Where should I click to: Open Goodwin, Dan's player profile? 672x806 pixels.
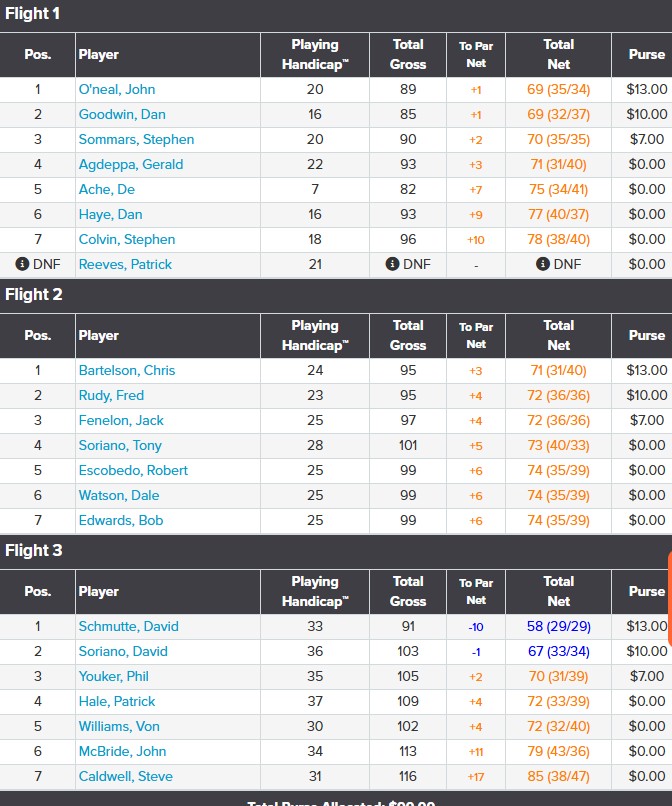click(x=122, y=114)
